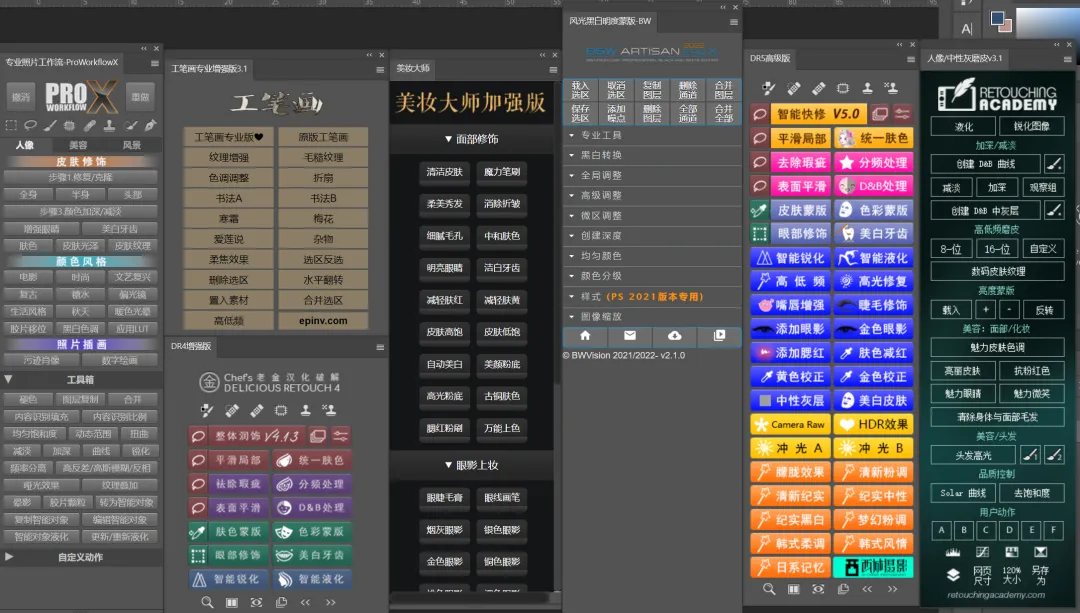Select the lasso icon in ProWorkflowX panel

tap(30, 125)
